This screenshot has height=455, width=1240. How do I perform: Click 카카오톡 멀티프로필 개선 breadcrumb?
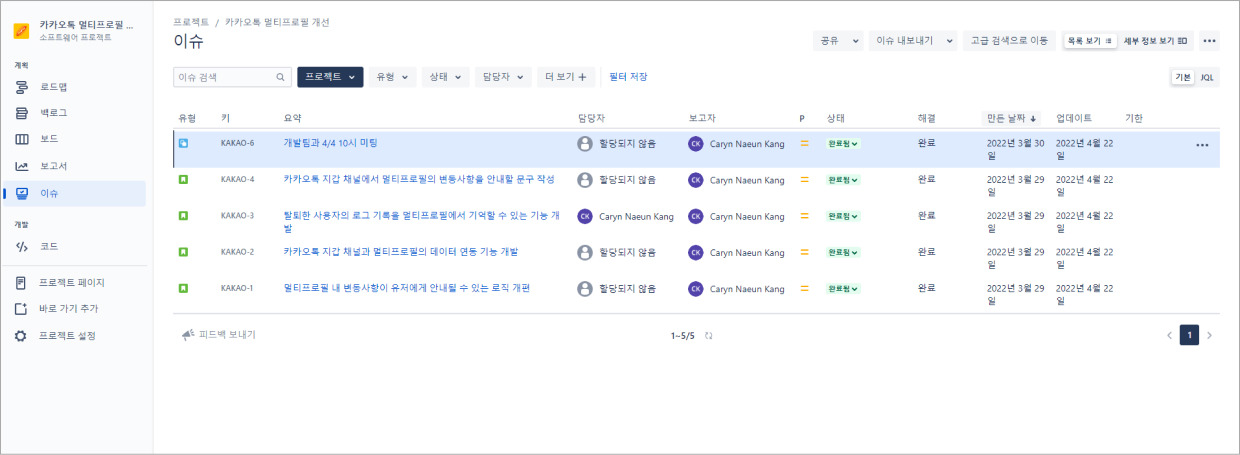point(277,21)
